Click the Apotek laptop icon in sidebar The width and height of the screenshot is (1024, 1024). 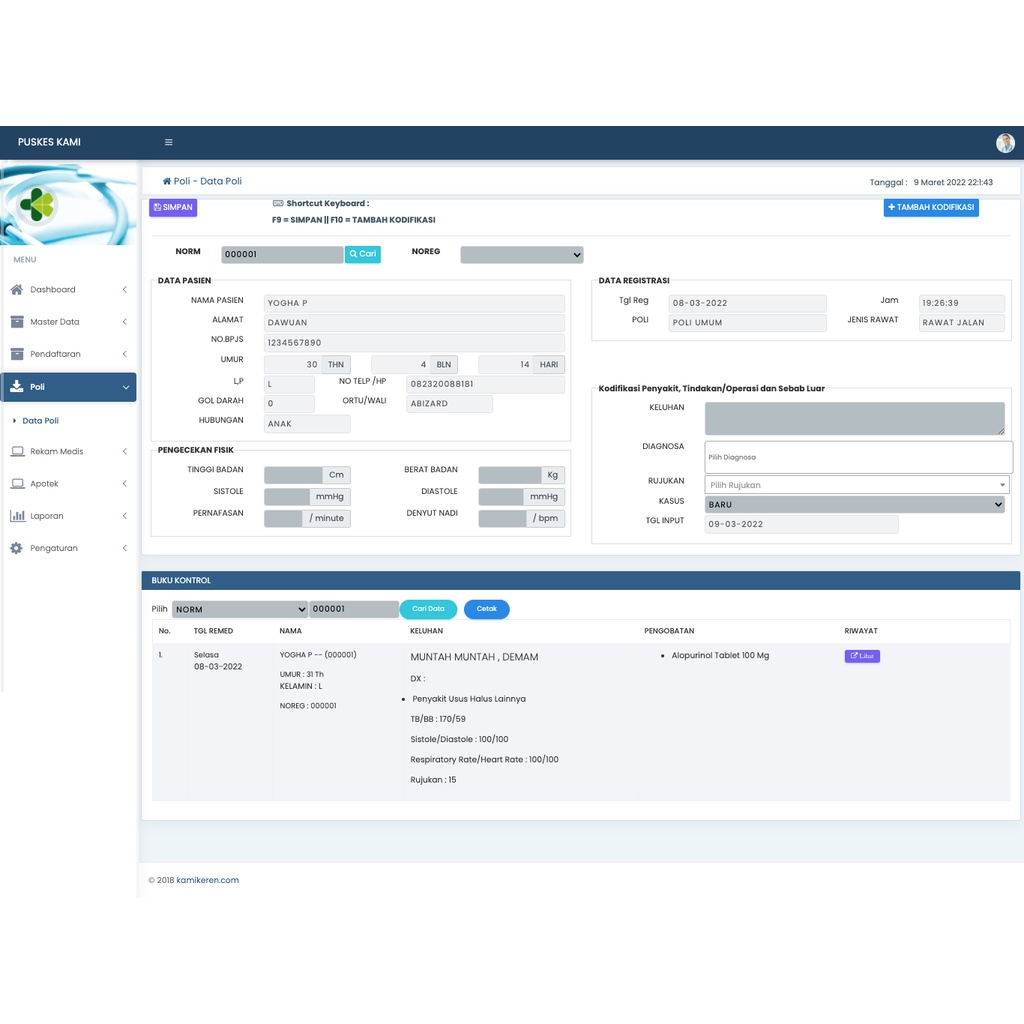17,484
